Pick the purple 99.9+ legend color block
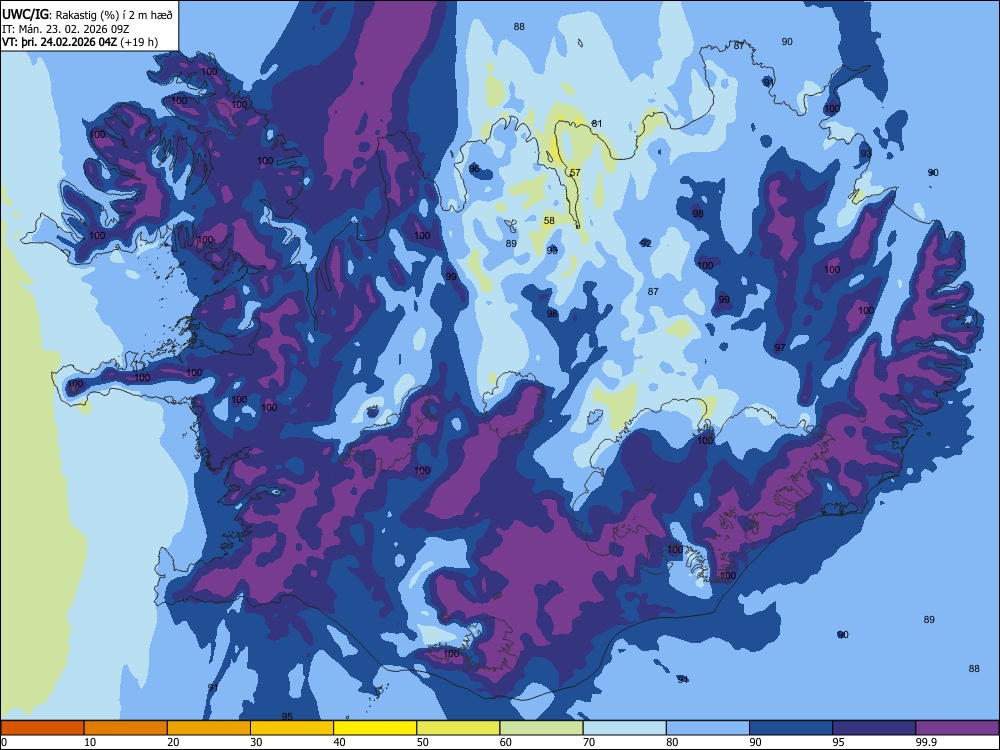The height and width of the screenshot is (750, 1000). click(x=957, y=728)
